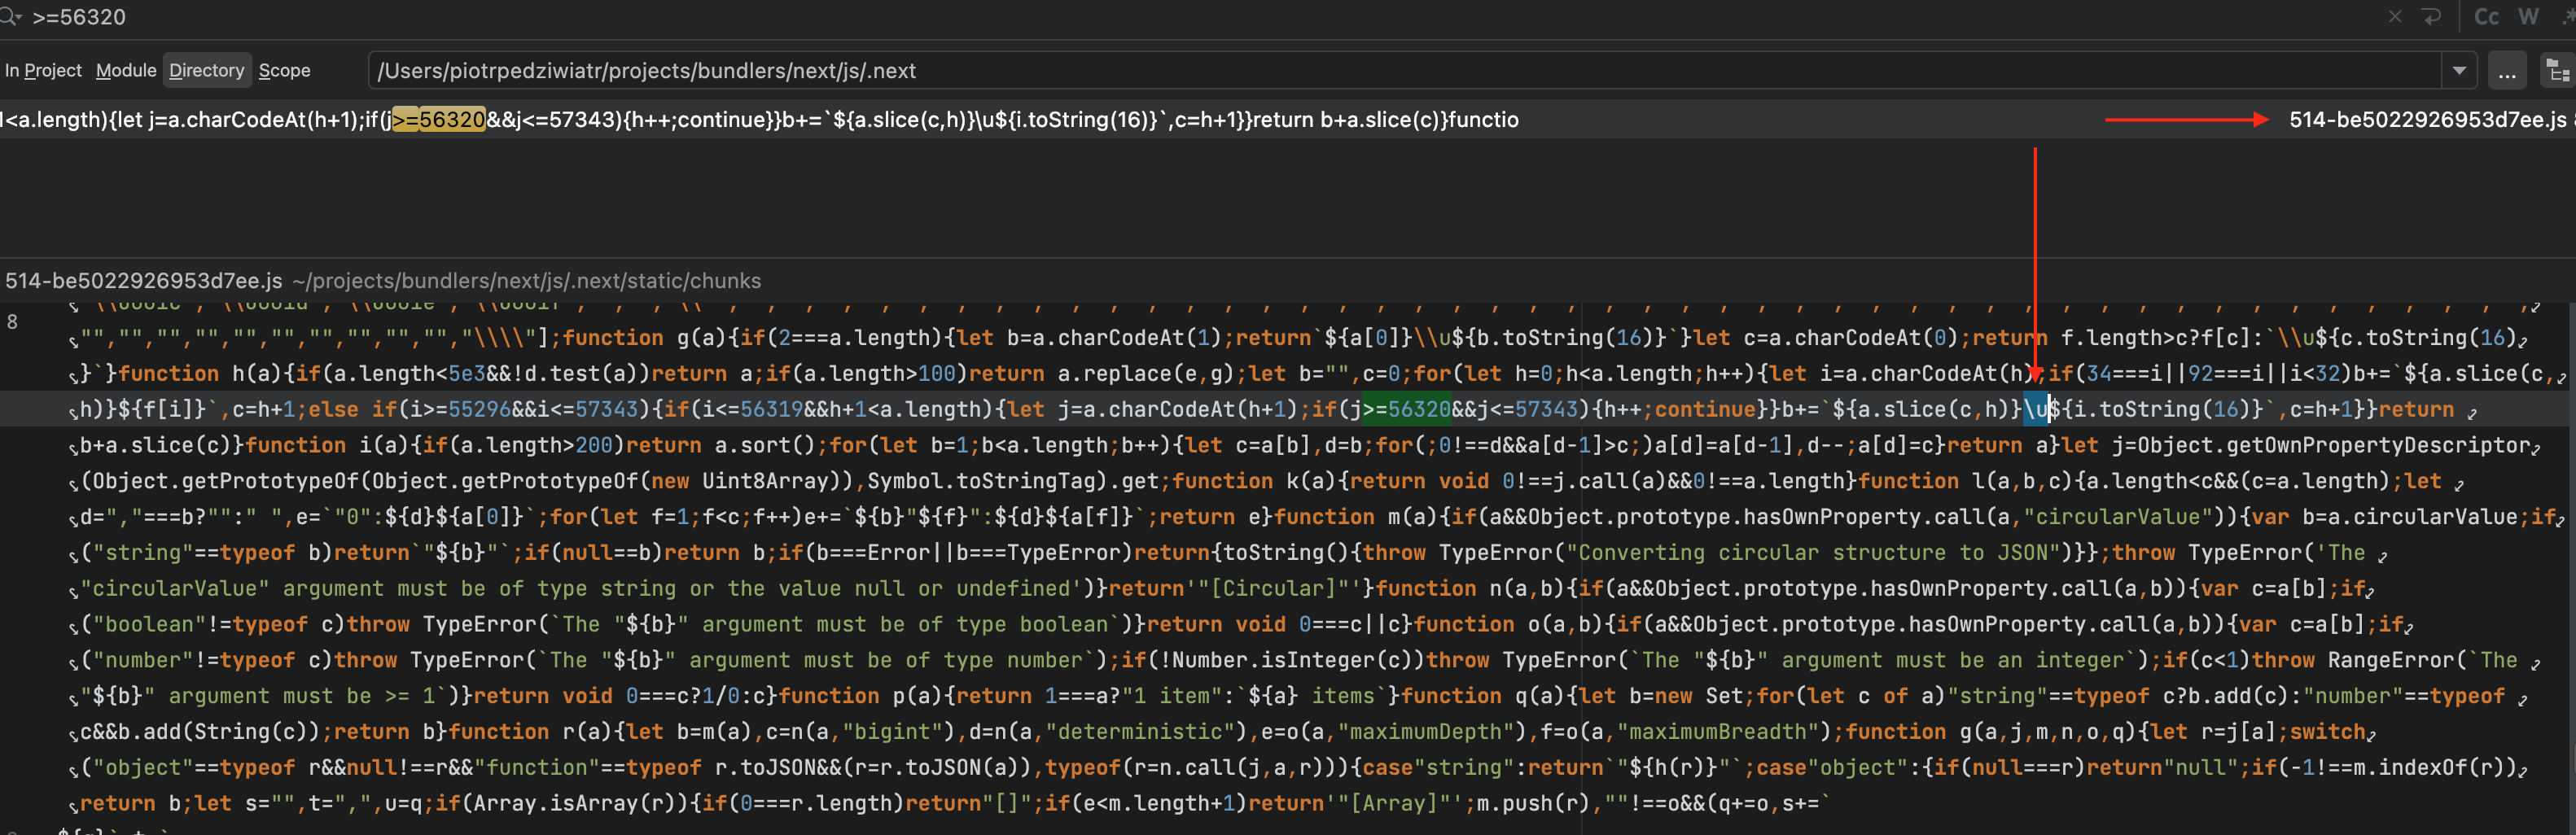Click the new line (insert newline) icon
2576x835 pixels.
click(2433, 17)
